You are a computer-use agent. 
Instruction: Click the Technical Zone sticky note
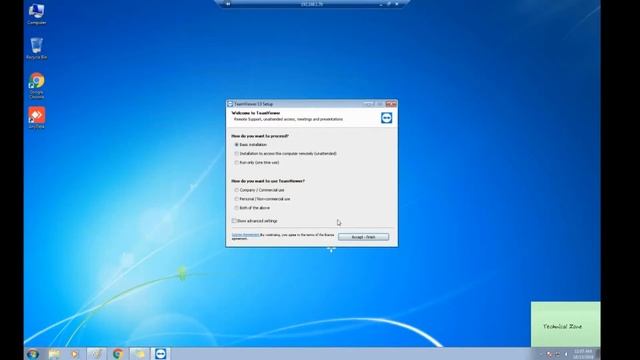(565, 324)
